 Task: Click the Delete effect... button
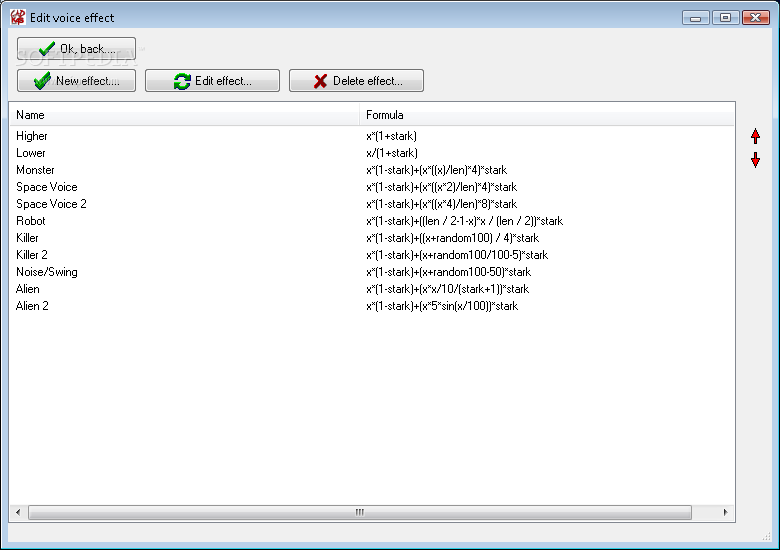click(x=356, y=81)
